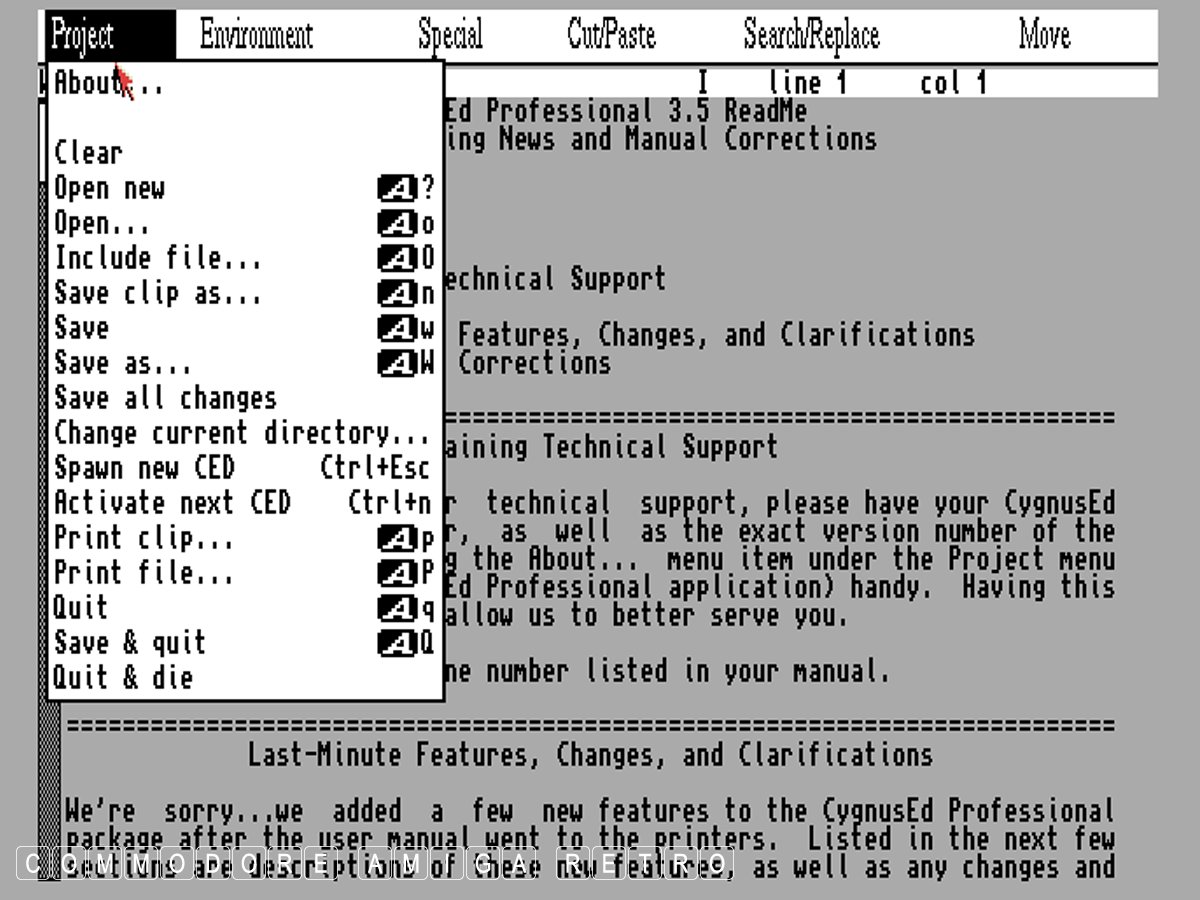Choose About... in the Project menu

pyautogui.click(x=245, y=83)
